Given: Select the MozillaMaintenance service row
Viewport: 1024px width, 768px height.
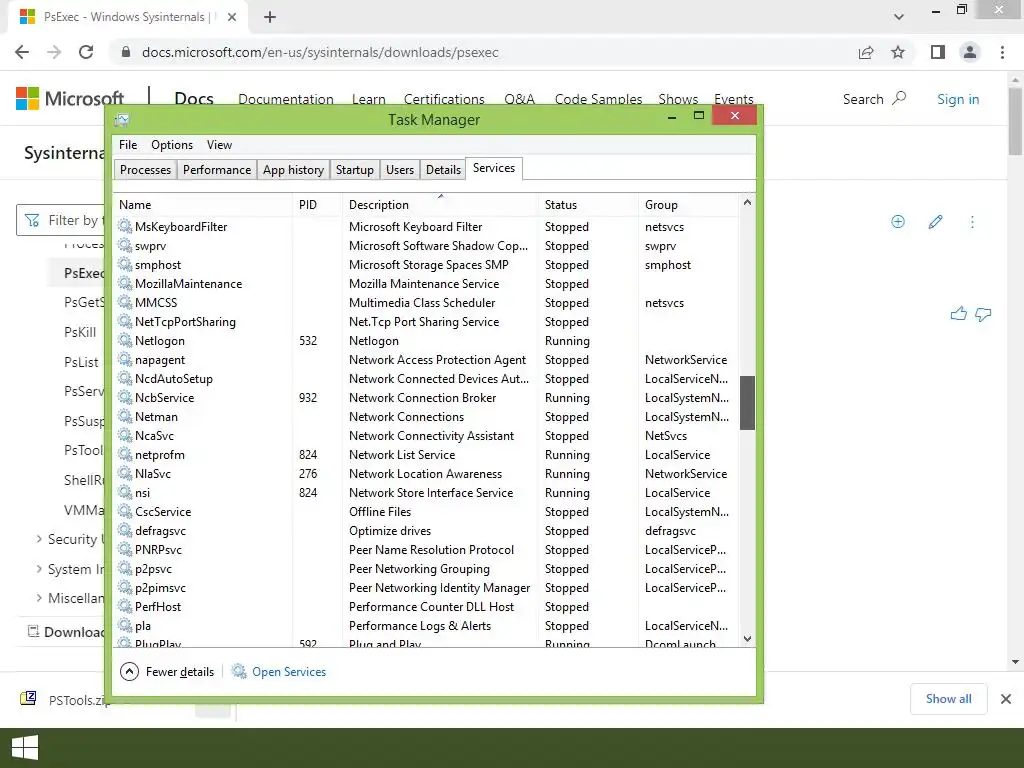Looking at the screenshot, I should click(426, 284).
